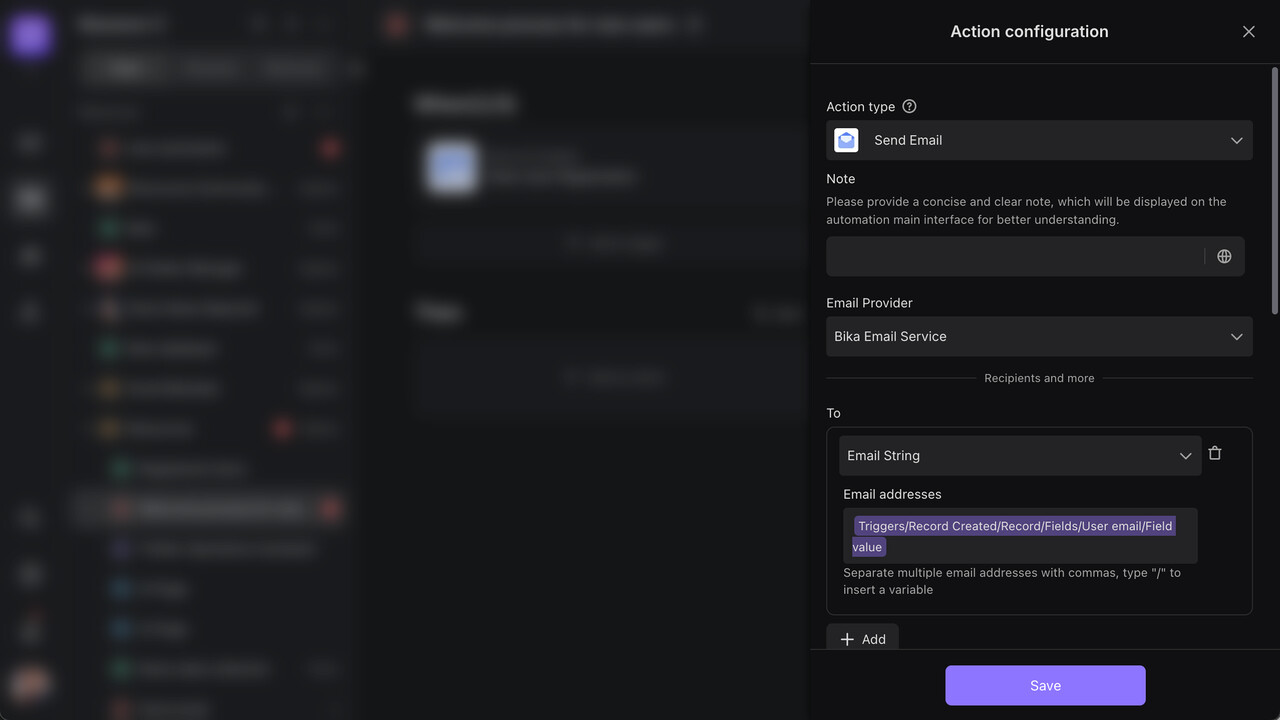This screenshot has width=1280, height=720.
Task: Open the user avatar at sidebar bottom
Action: pos(30,684)
